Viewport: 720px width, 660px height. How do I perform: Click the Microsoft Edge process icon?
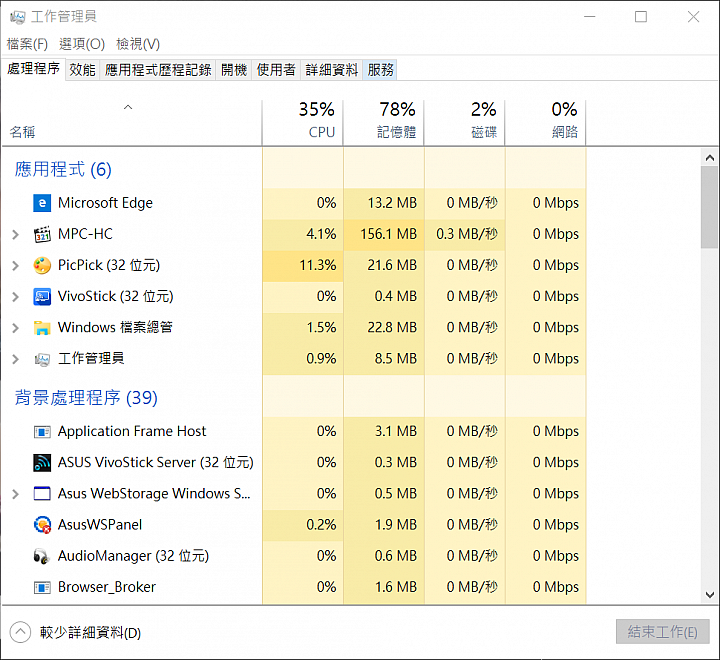point(42,203)
